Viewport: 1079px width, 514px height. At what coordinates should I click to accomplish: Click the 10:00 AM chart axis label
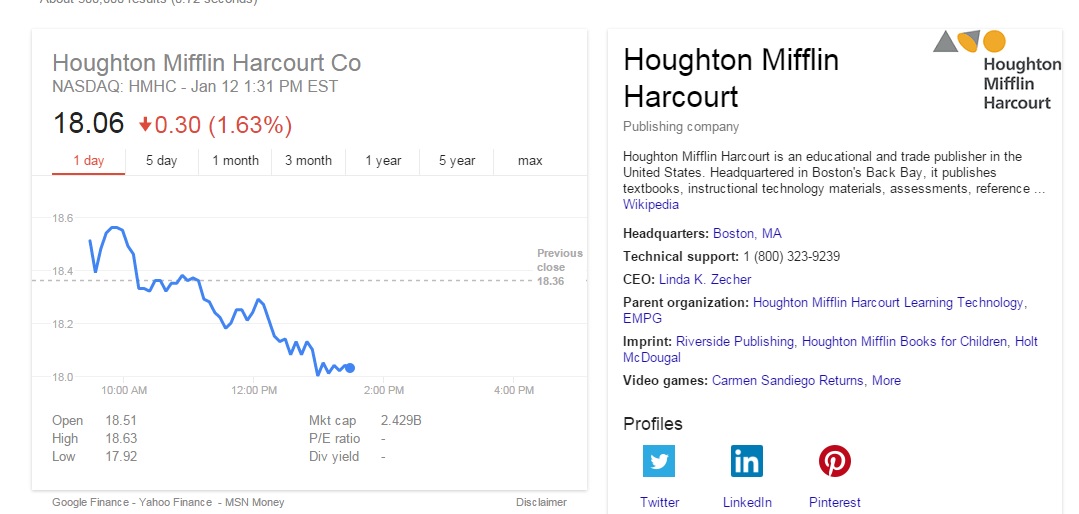(124, 390)
